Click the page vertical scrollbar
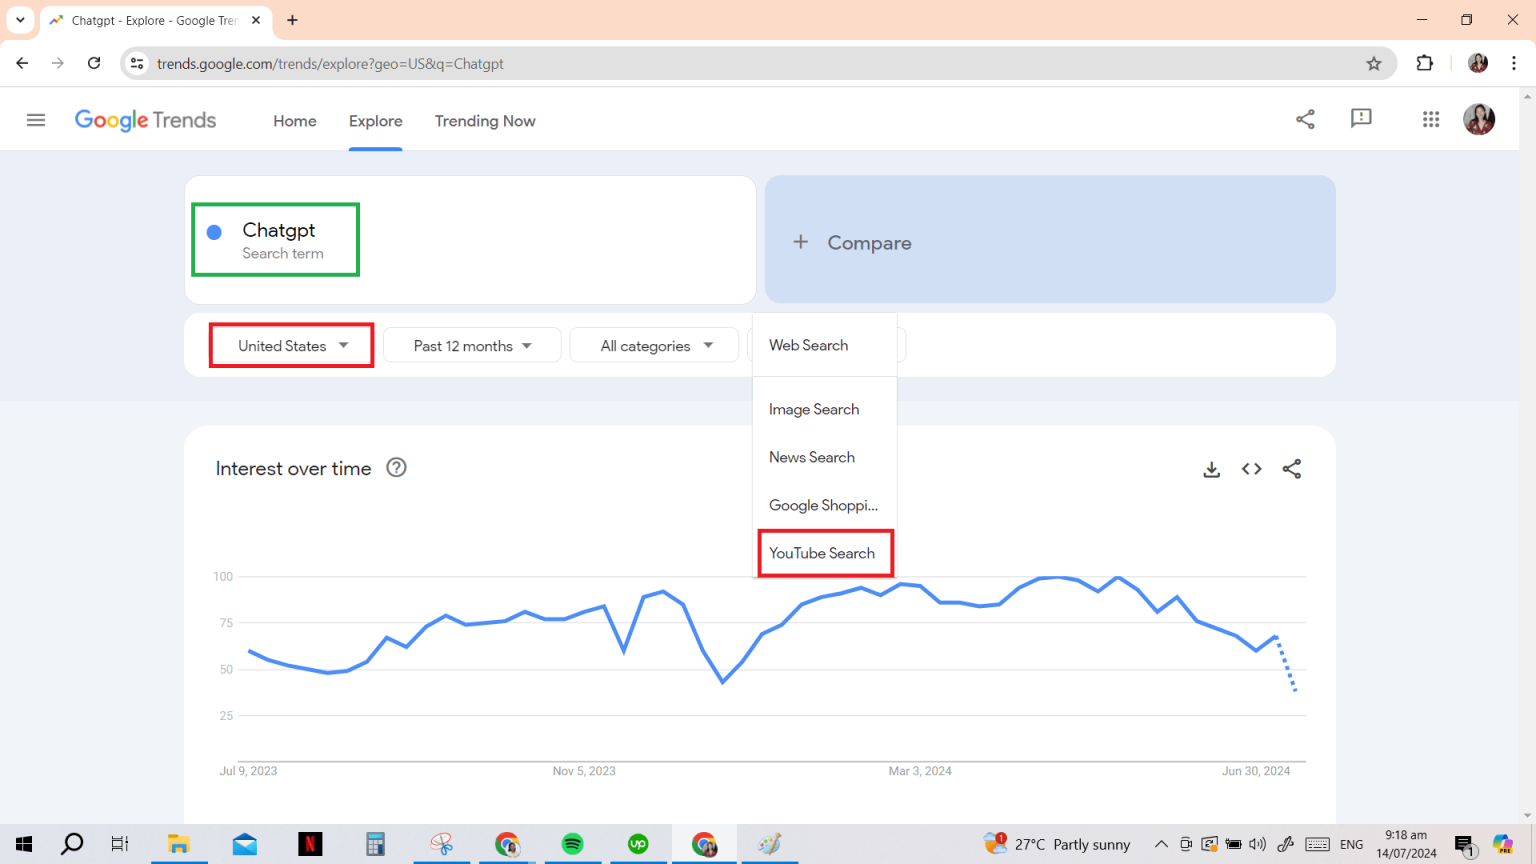This screenshot has height=864, width=1536. tap(1527, 455)
